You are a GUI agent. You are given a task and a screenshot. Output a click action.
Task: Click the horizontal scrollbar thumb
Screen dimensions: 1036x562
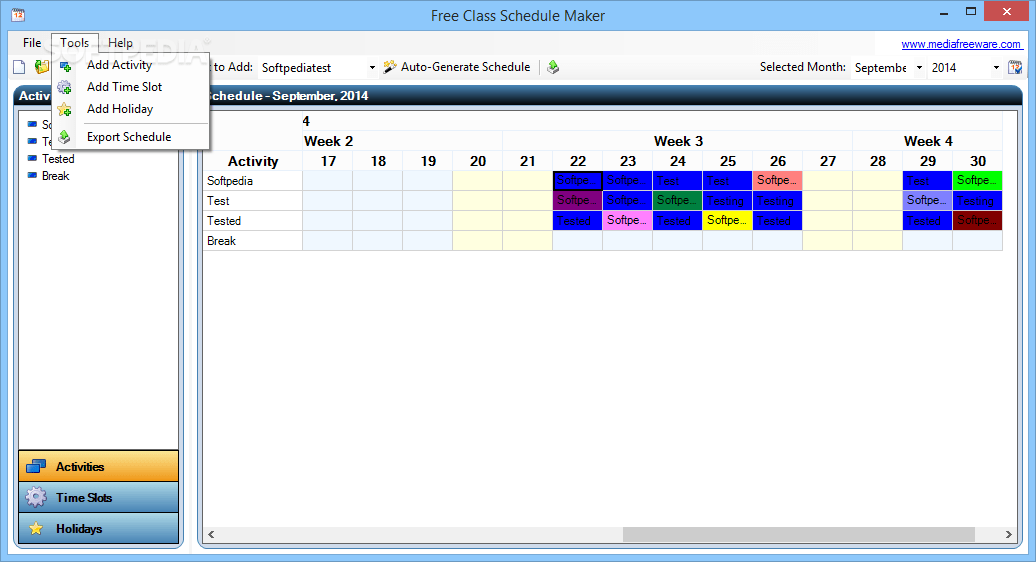(x=799, y=534)
